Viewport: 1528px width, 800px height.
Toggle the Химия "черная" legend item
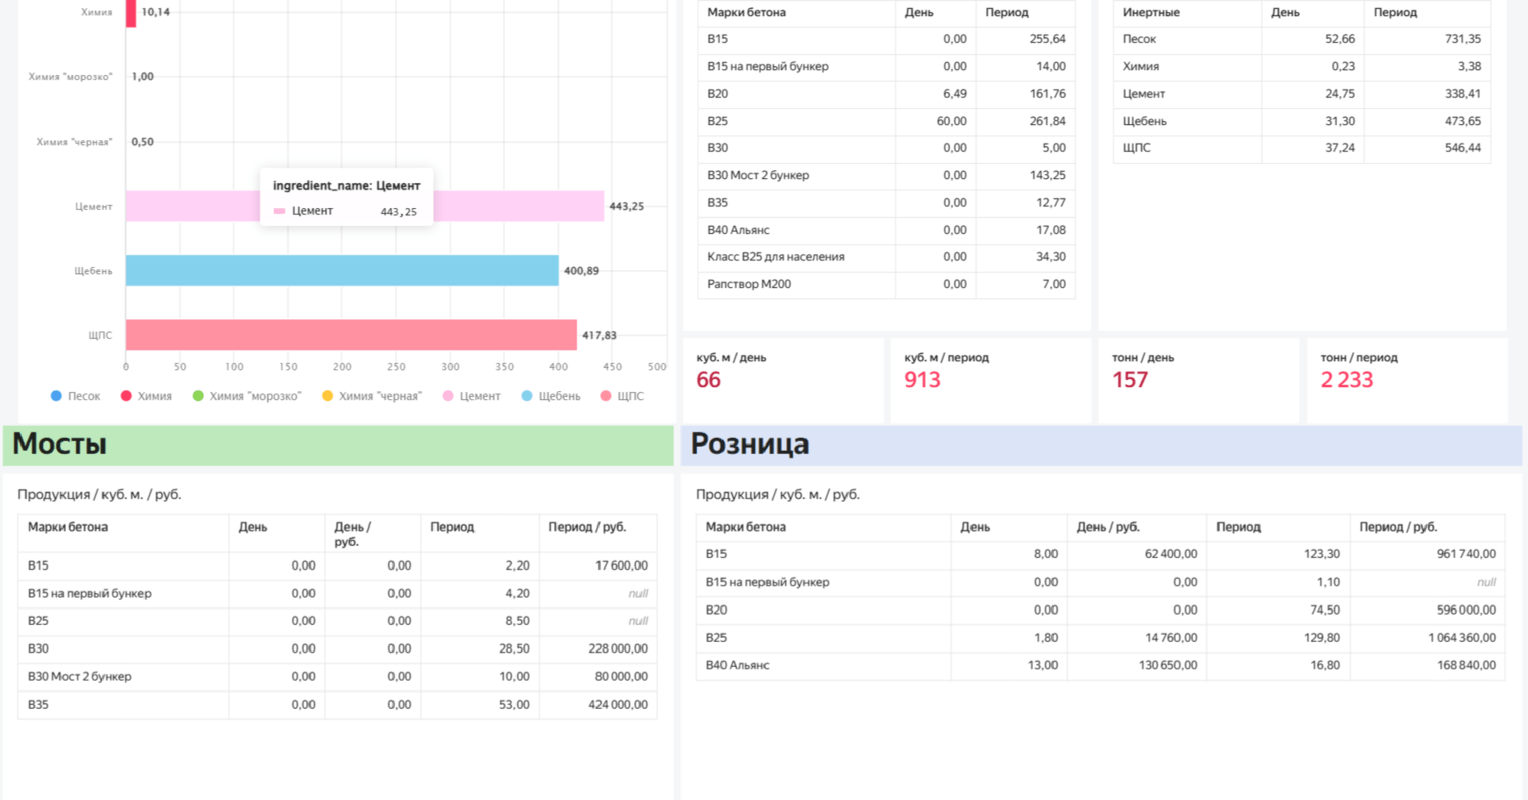[x=372, y=396]
